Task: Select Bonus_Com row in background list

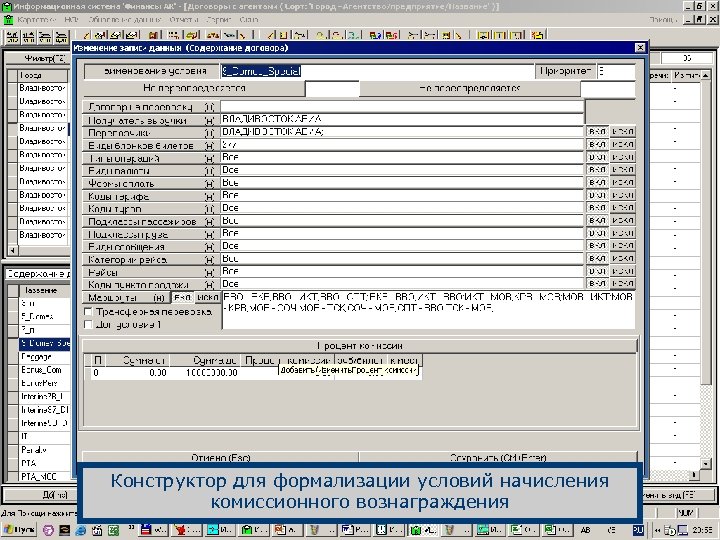Action: coord(45,370)
